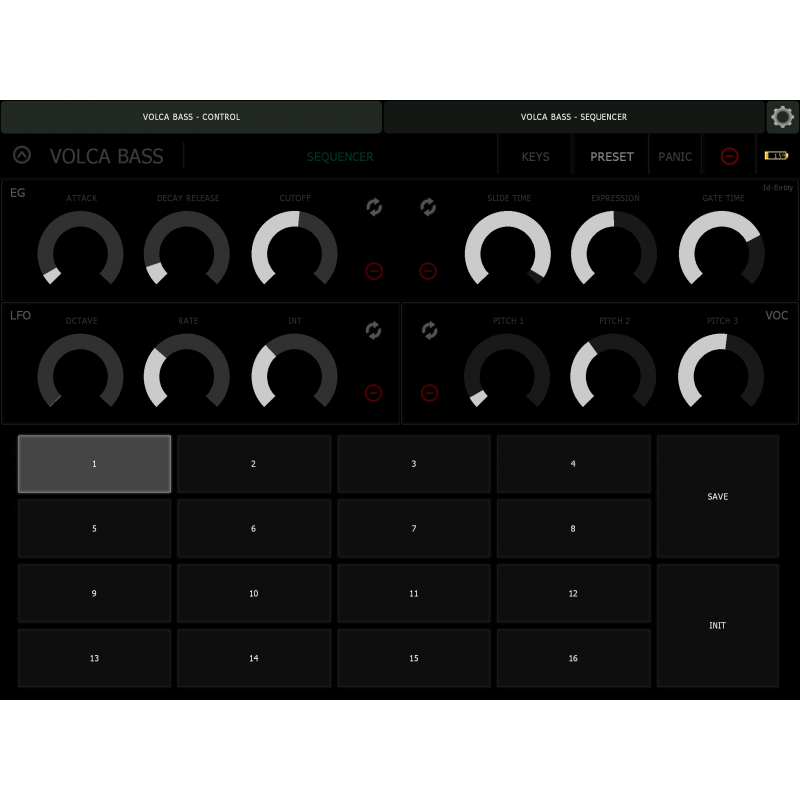This screenshot has width=800, height=800.
Task: Open the VOLCA BASS - SEQUENCER tab
Action: coord(574,117)
